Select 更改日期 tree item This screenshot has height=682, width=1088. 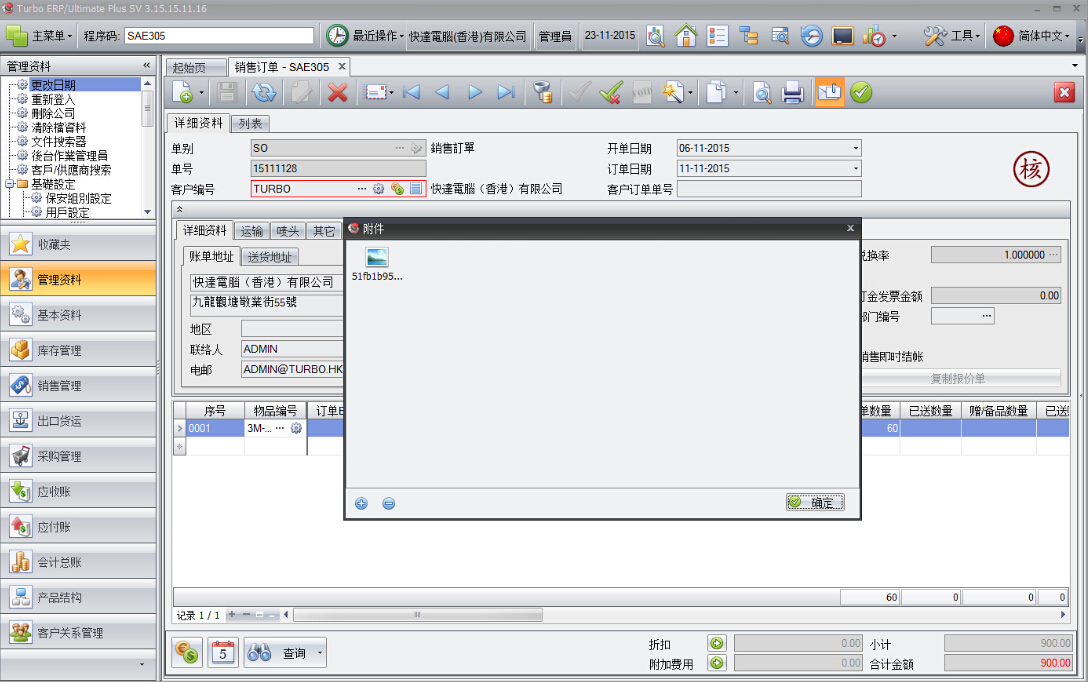pos(53,85)
